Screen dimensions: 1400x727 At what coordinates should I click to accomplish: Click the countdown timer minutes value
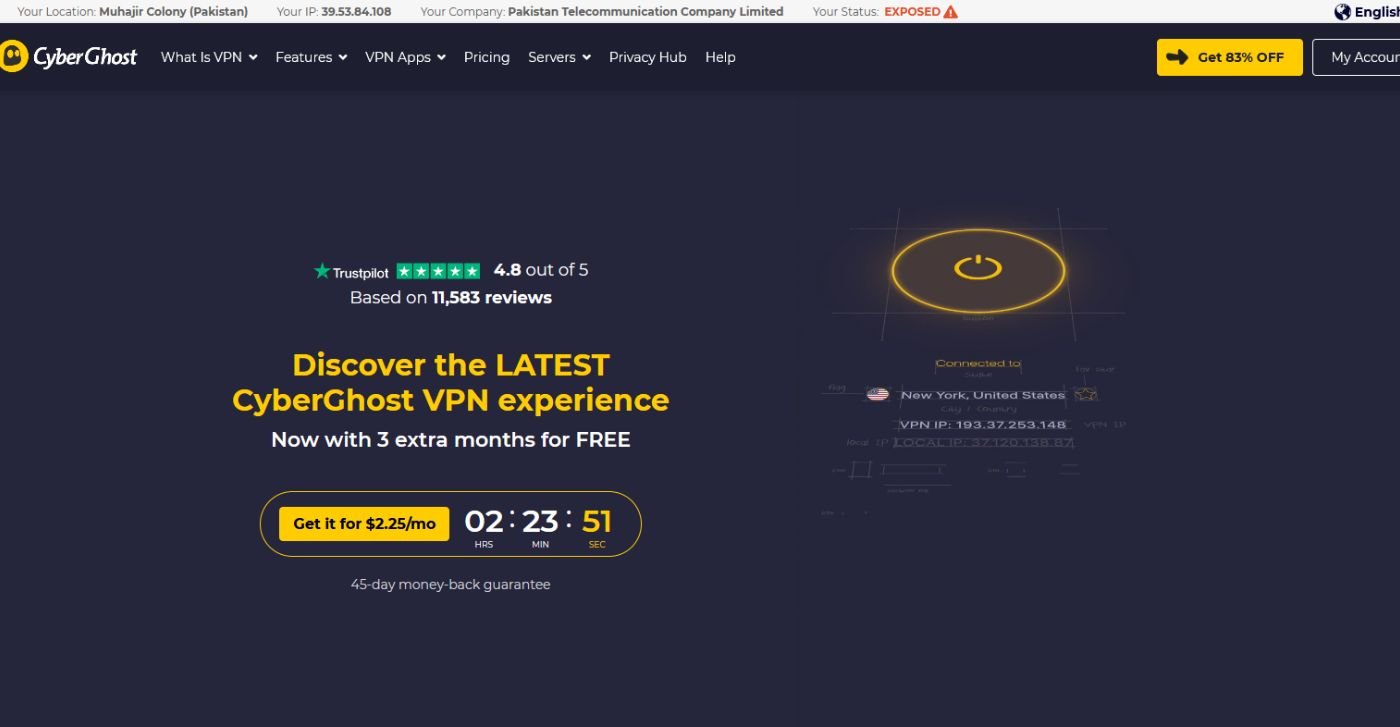point(540,521)
